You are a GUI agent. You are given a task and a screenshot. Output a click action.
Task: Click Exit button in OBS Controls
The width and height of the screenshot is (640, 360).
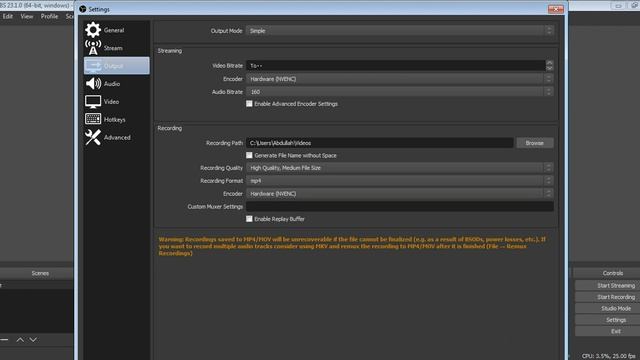click(x=607, y=331)
